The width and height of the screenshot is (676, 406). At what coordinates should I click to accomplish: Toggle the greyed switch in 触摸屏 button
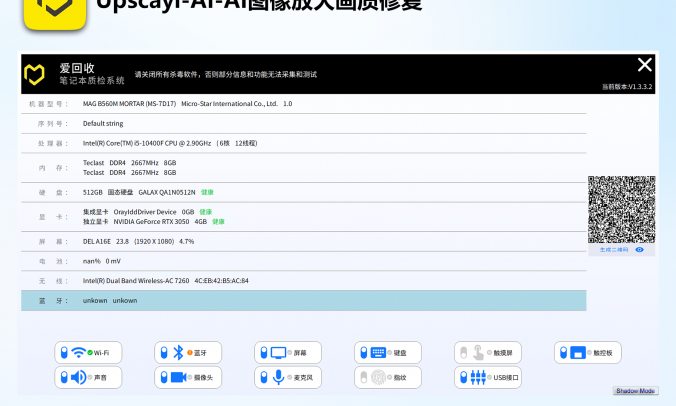(x=464, y=353)
